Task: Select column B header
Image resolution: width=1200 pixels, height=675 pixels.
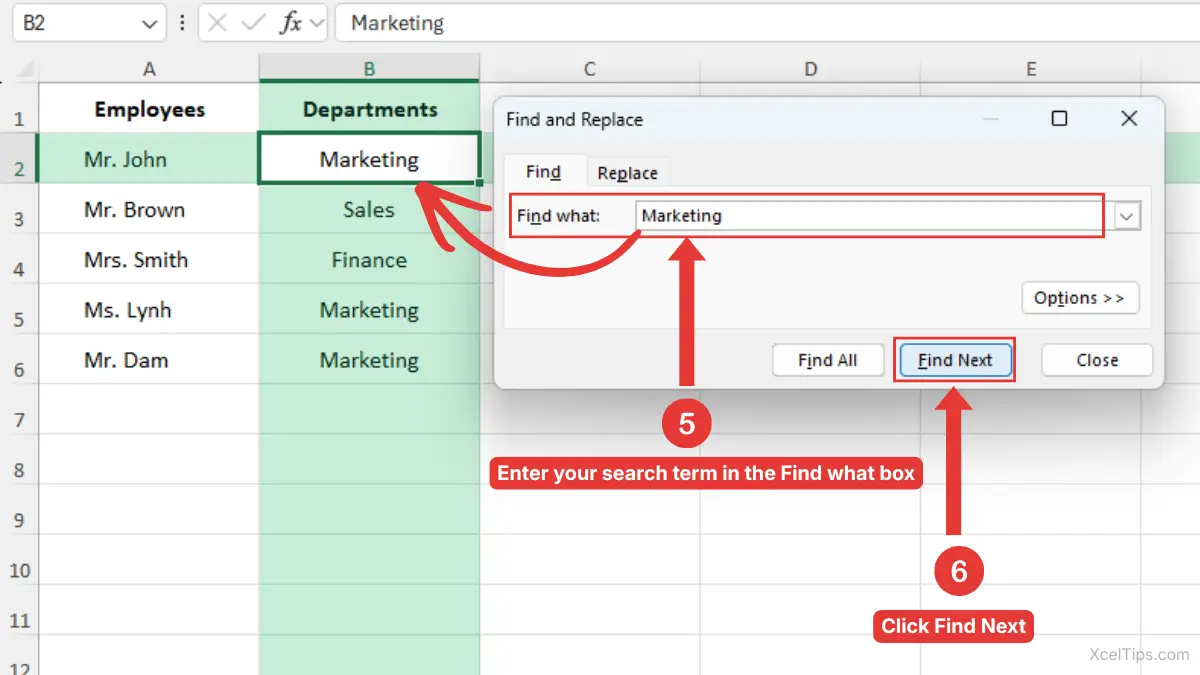Action: point(370,69)
